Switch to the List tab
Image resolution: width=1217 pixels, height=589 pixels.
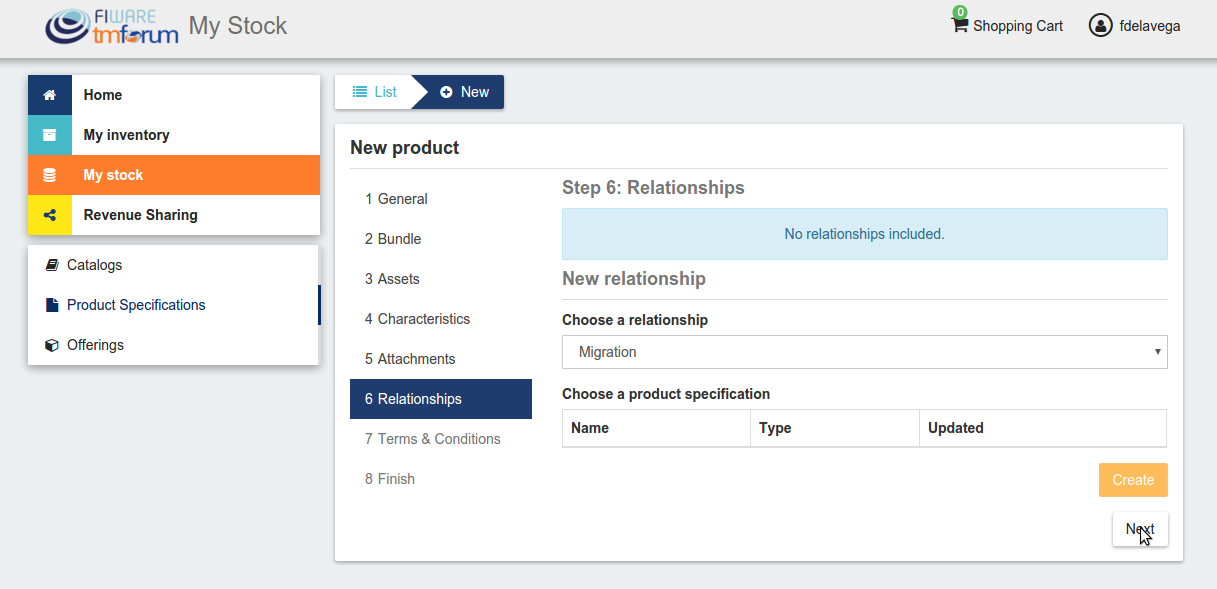374,92
